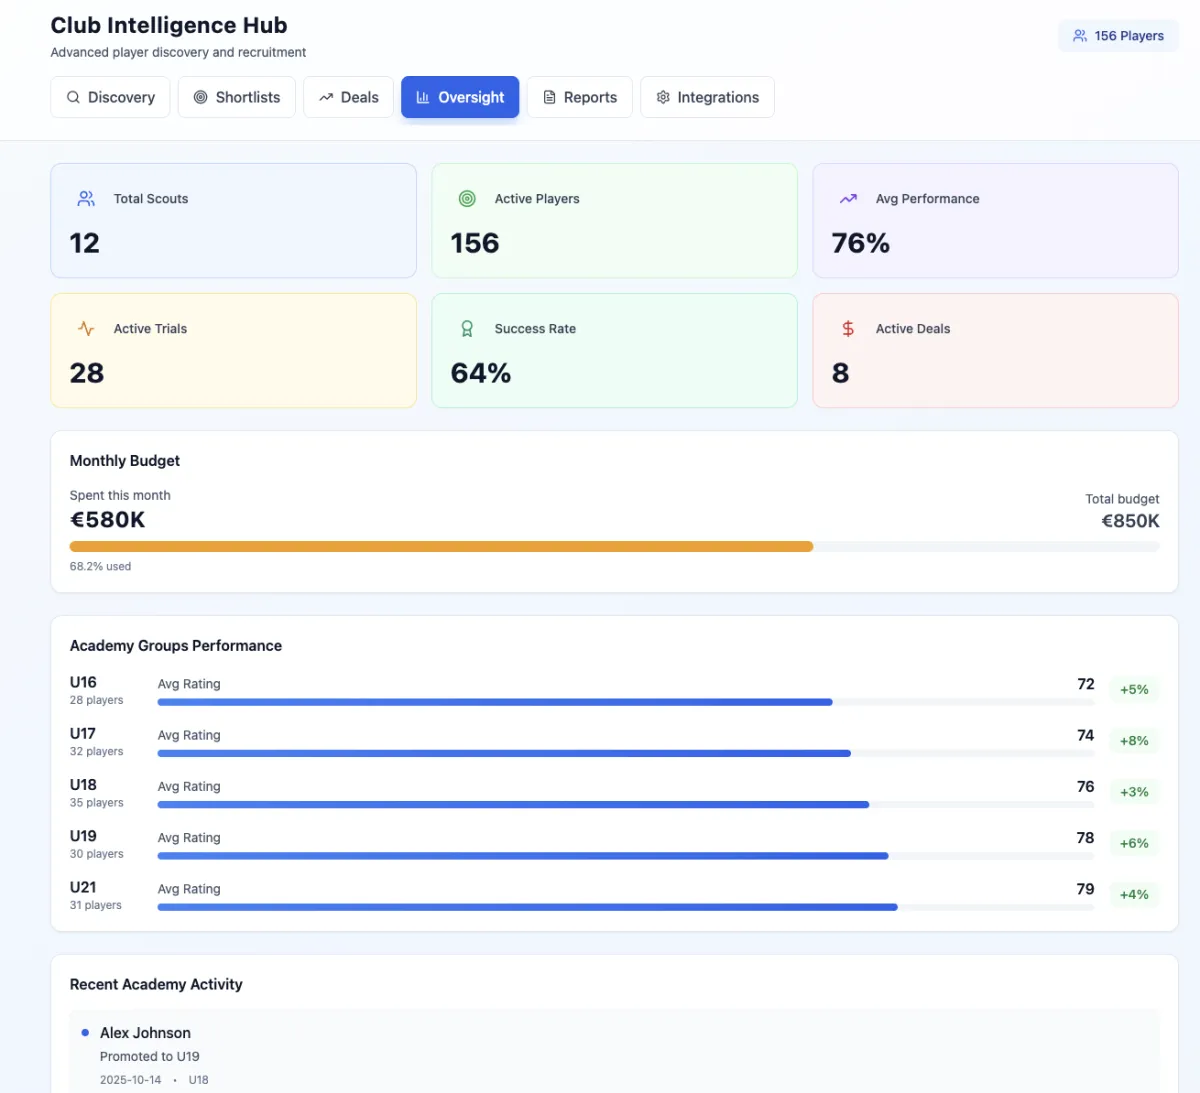
Task: Click the people icon on Total Scouts card
Action: pyautogui.click(x=86, y=199)
